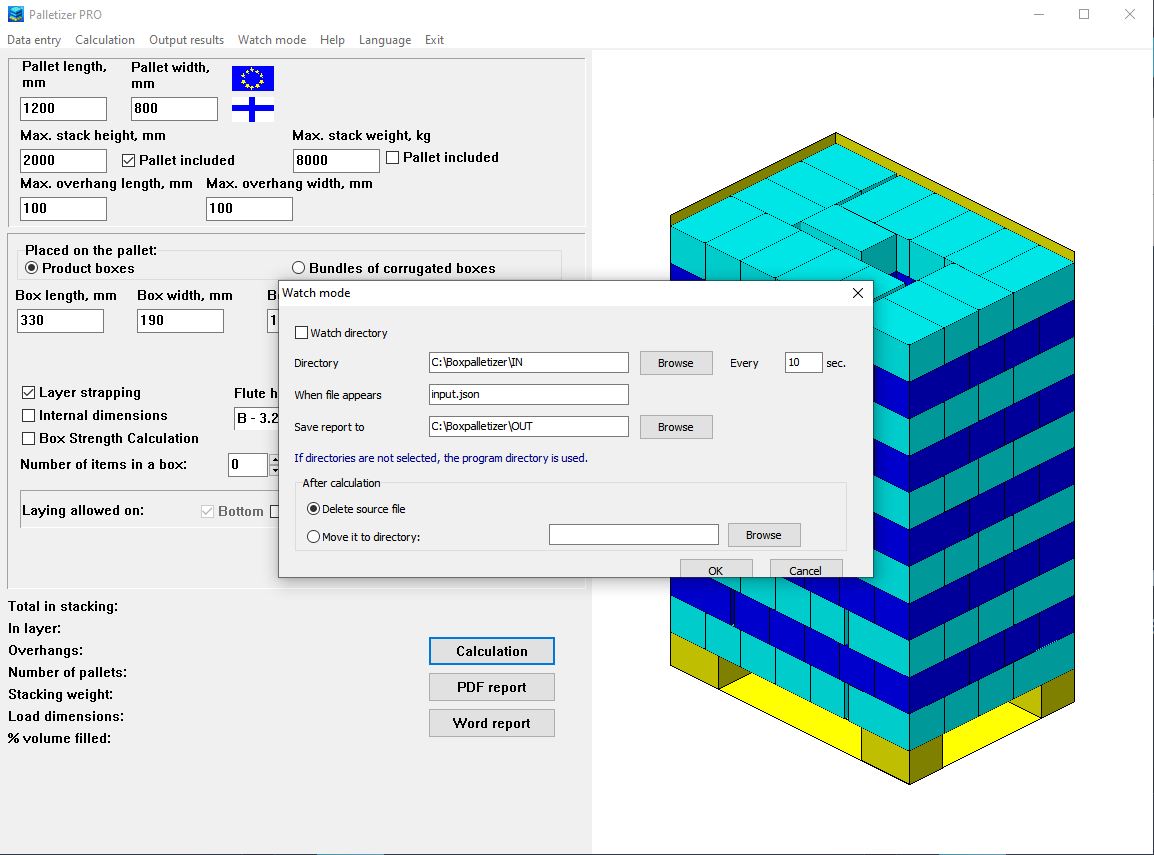Click Browse next to Save report to
The image size is (1154, 855).
(x=676, y=427)
